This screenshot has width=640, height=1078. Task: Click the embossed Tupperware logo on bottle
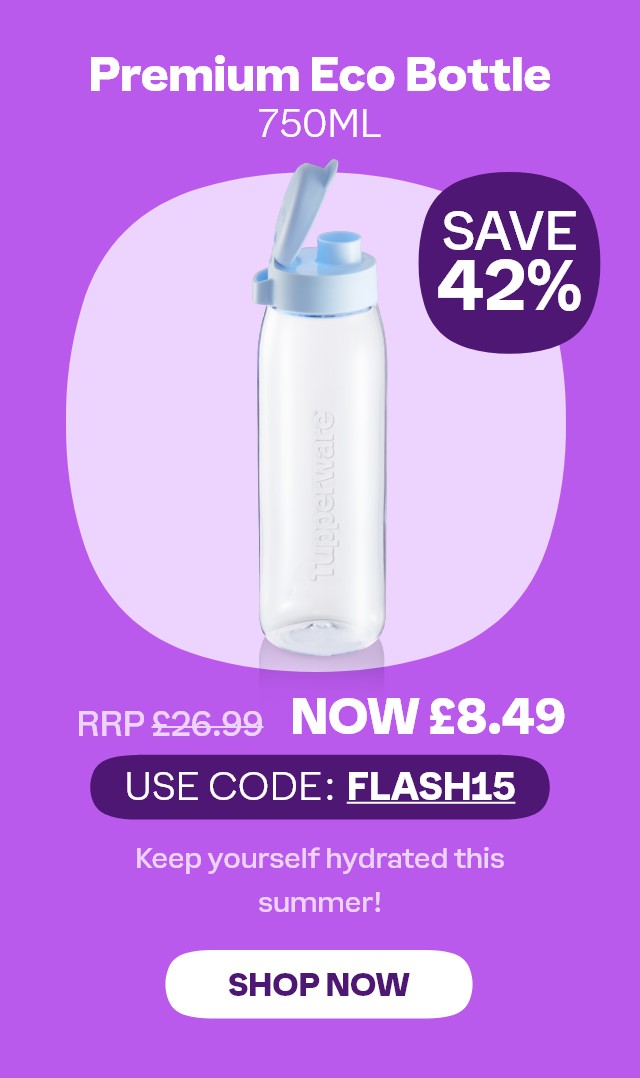[323, 495]
